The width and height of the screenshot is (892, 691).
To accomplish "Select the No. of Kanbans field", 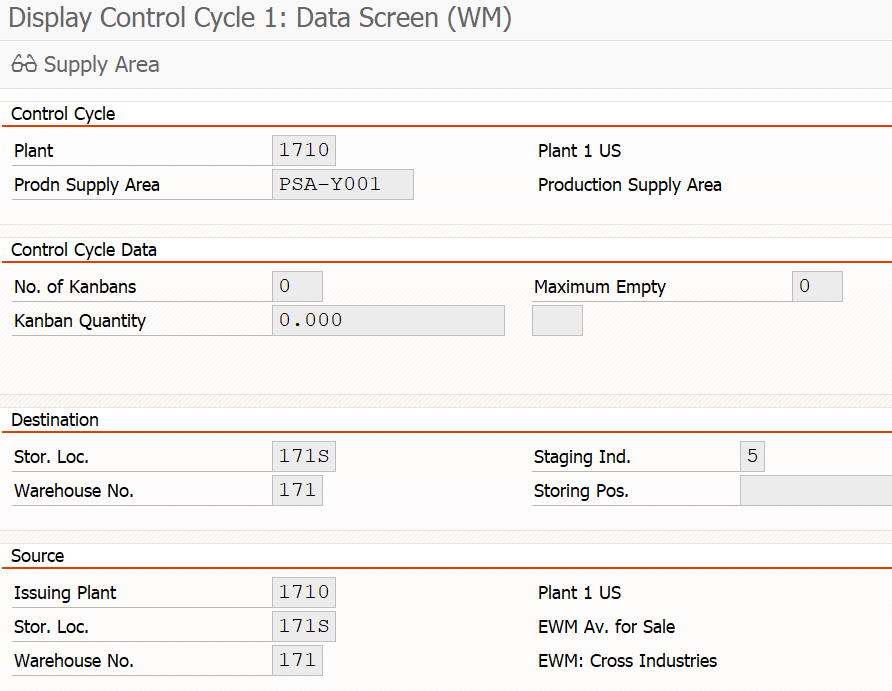I will [x=298, y=286].
